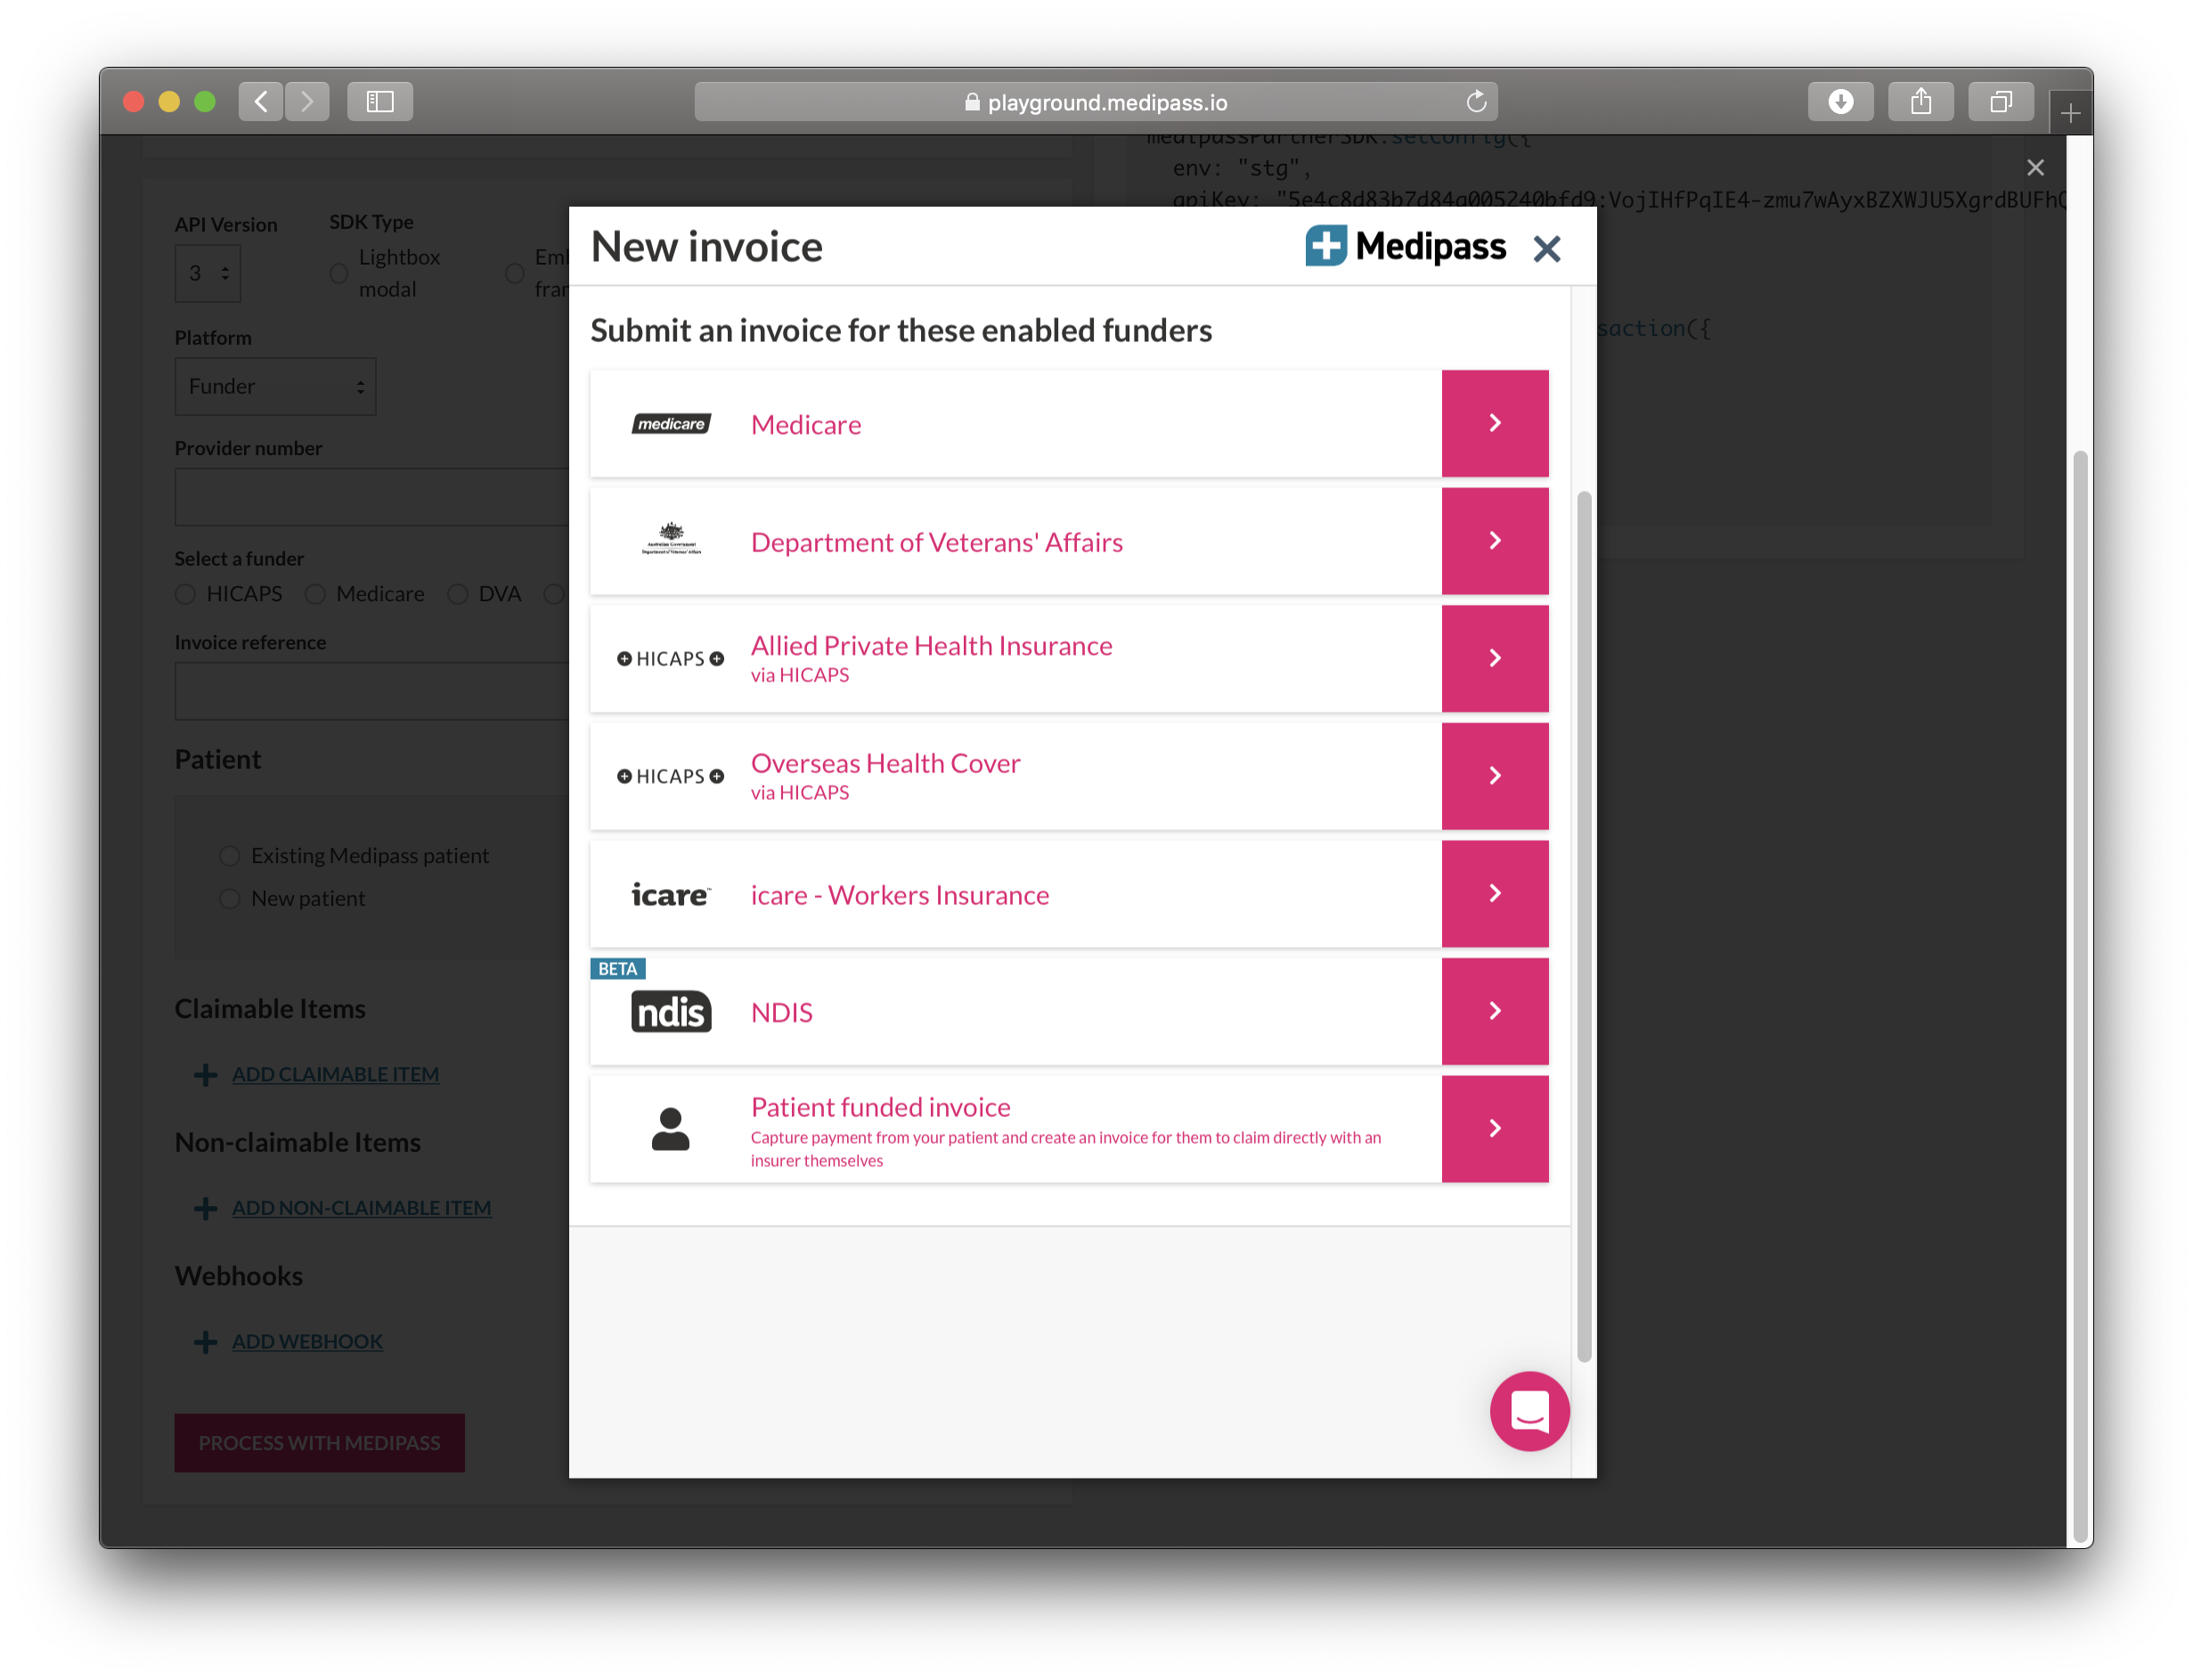Click the Provider number input field
This screenshot has height=1680, width=2193.
[371, 496]
